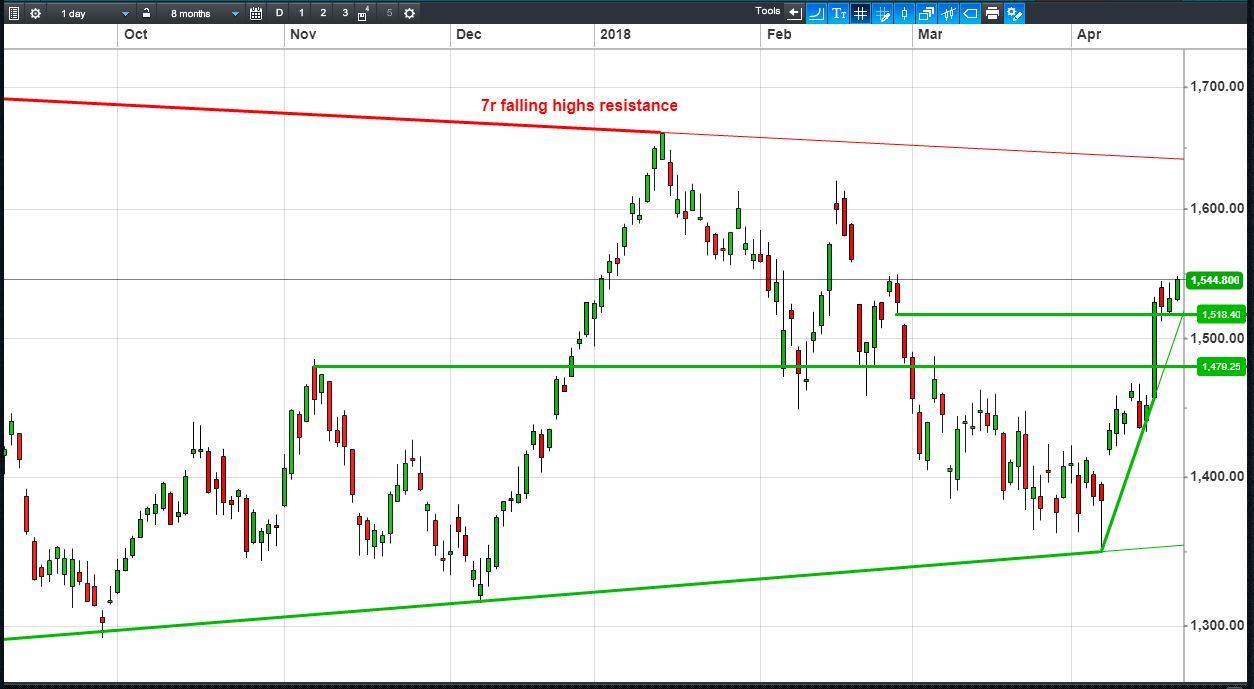Click the Nov label on time axis
This screenshot has width=1254, height=689.
(x=303, y=35)
